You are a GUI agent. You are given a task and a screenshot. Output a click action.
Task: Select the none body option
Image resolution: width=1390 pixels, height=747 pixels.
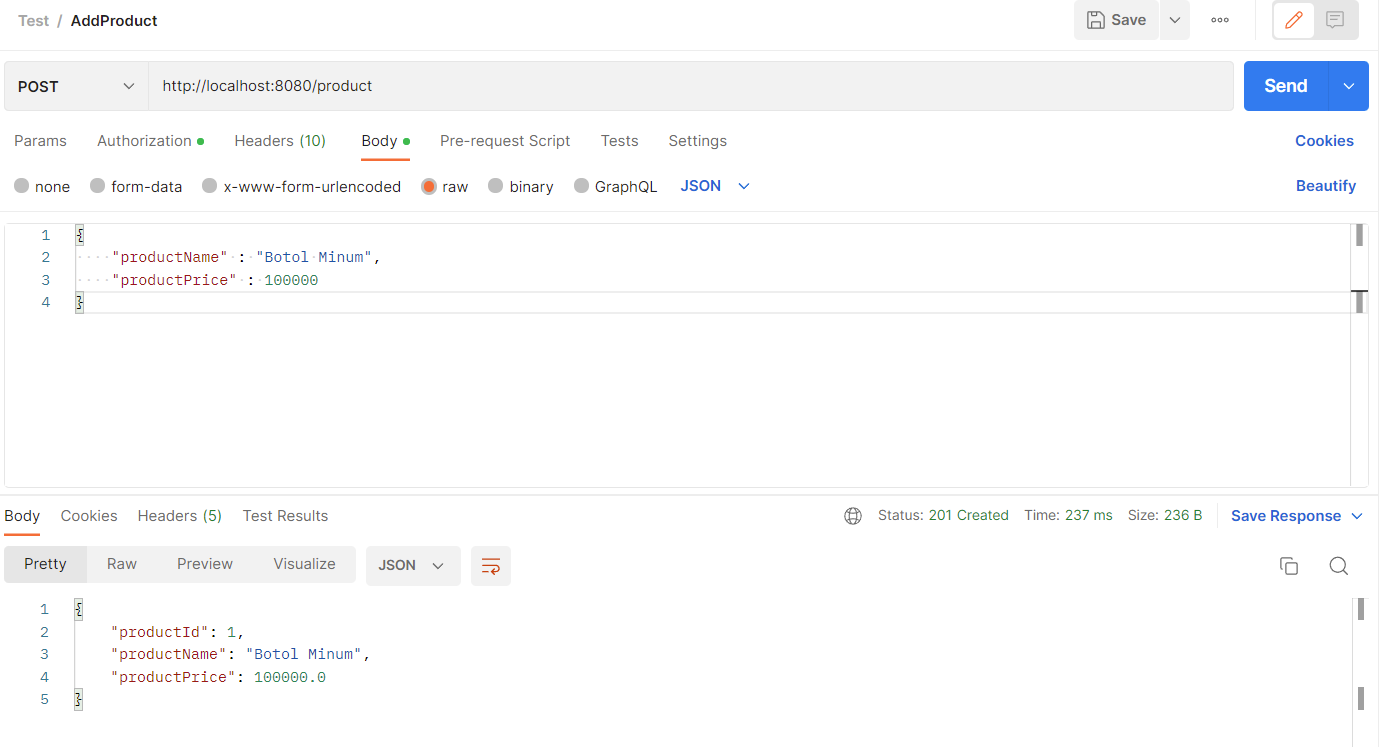point(42,186)
